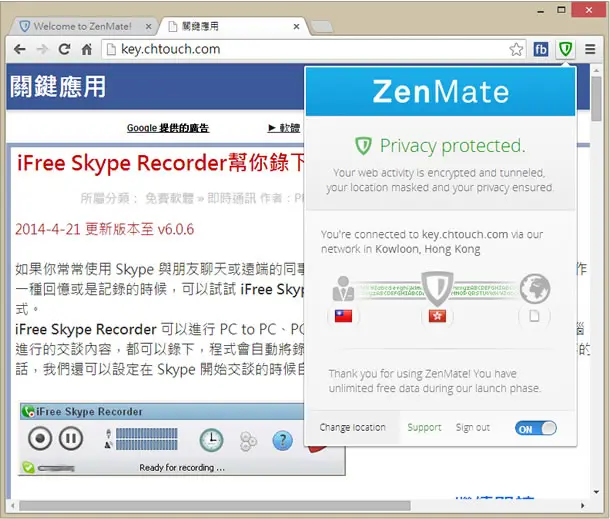The image size is (610, 519).
Task: Click the browser reload button
Action: click(x=64, y=49)
